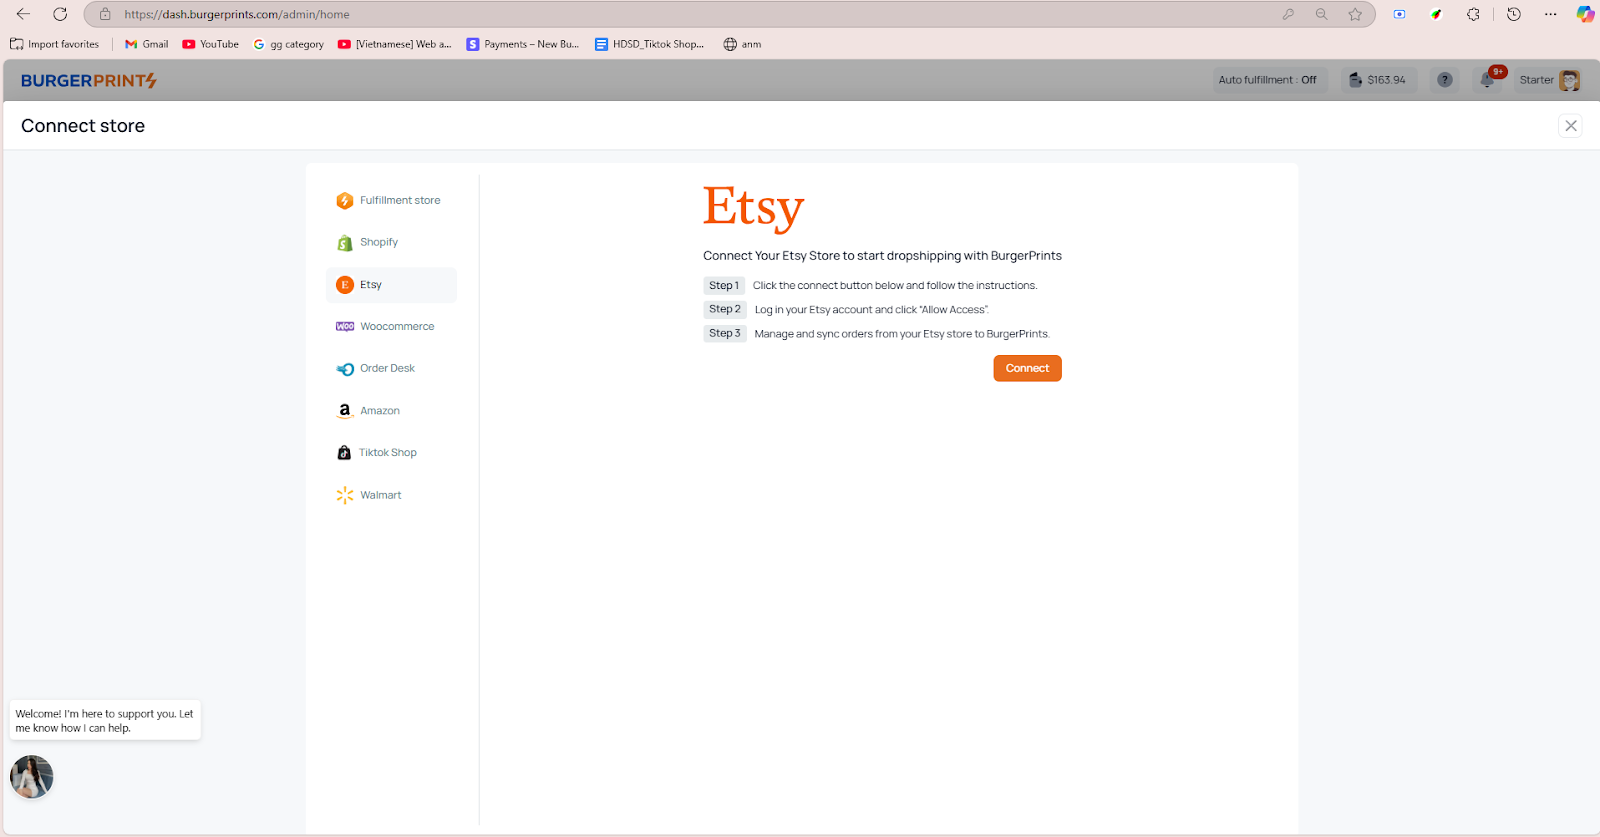
Task: Select Woocommerce in the store list
Action: [x=391, y=326]
